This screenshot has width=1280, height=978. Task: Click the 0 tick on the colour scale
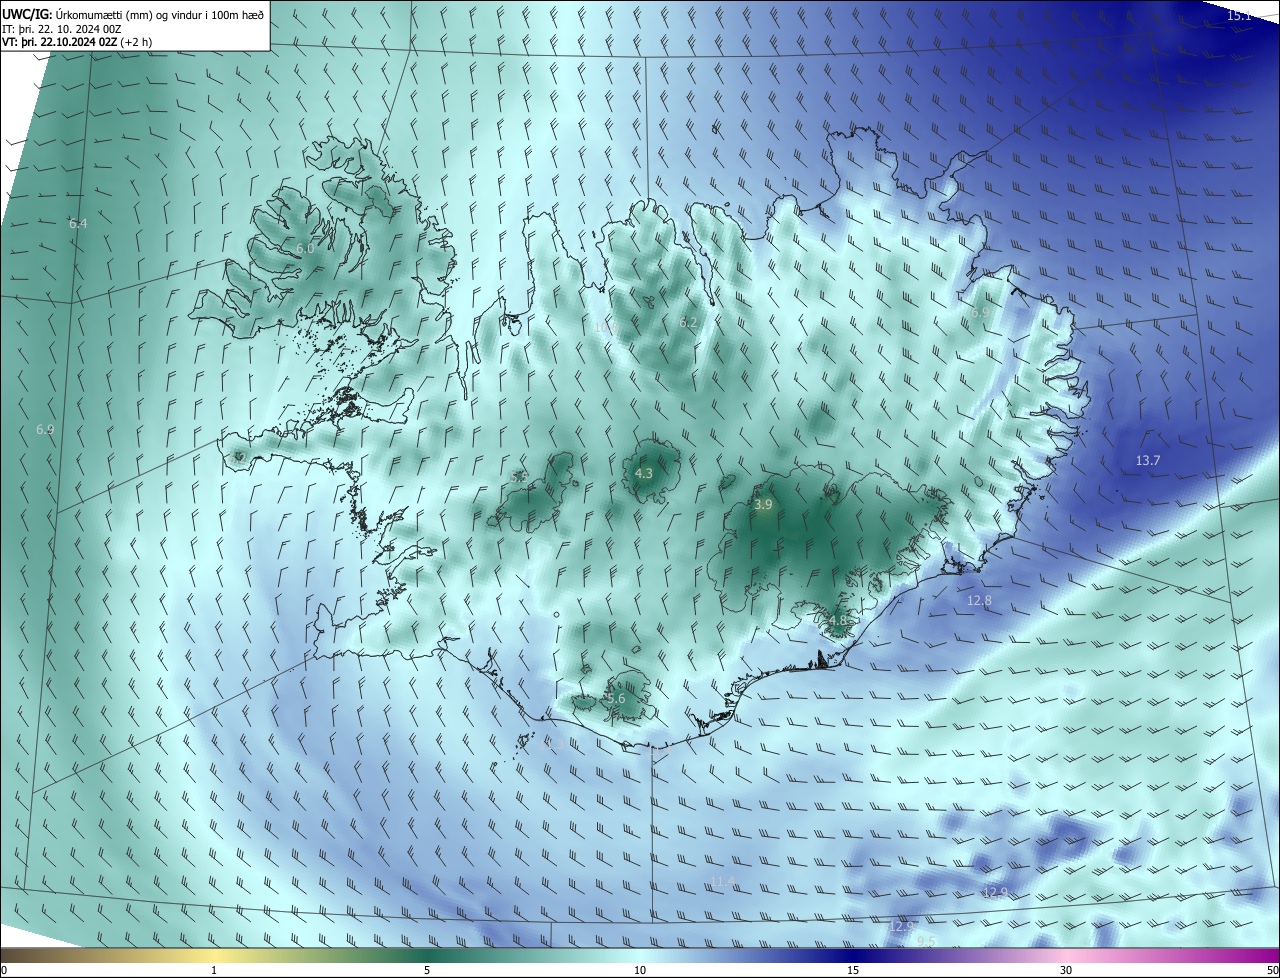pos(4,970)
